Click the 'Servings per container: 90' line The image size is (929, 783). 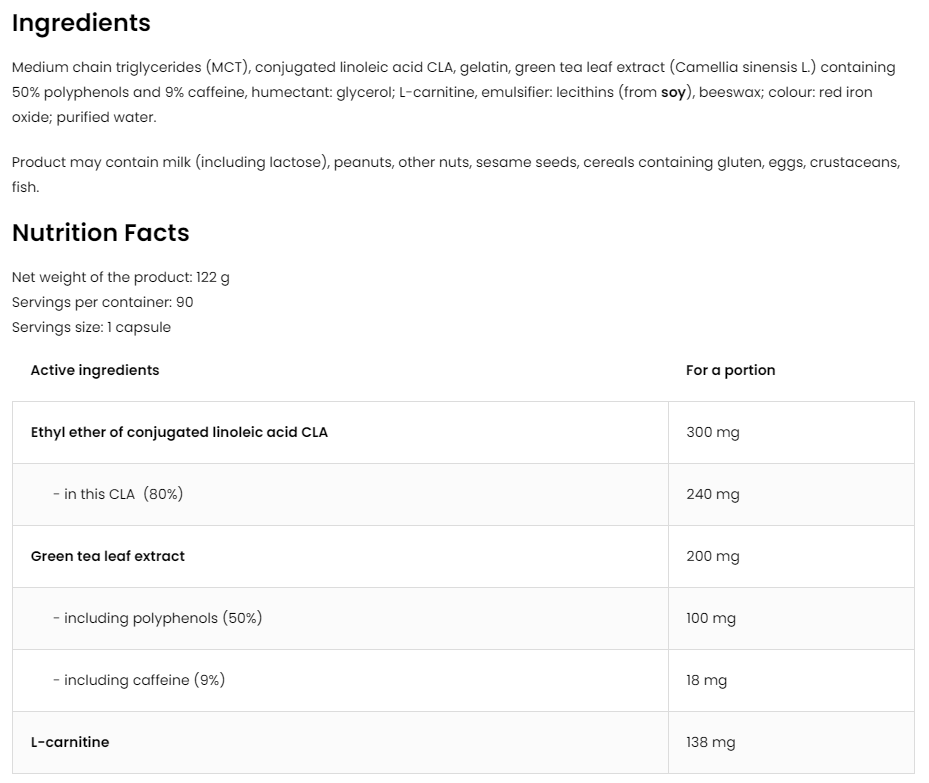coord(102,302)
